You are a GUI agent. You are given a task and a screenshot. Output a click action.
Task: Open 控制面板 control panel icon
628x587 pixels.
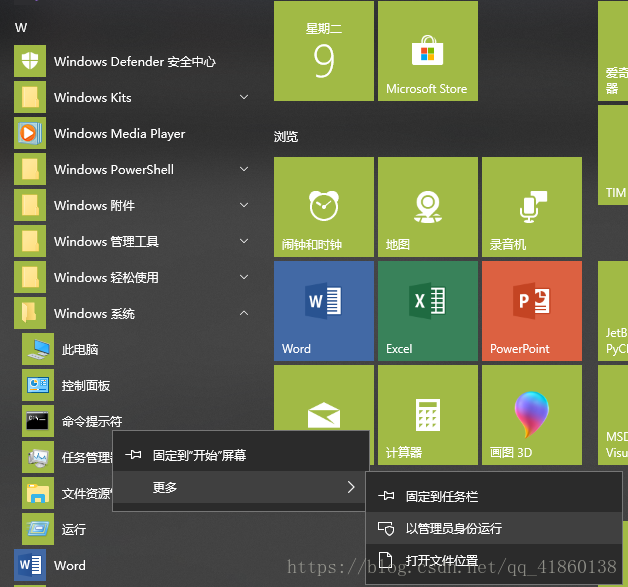38,385
